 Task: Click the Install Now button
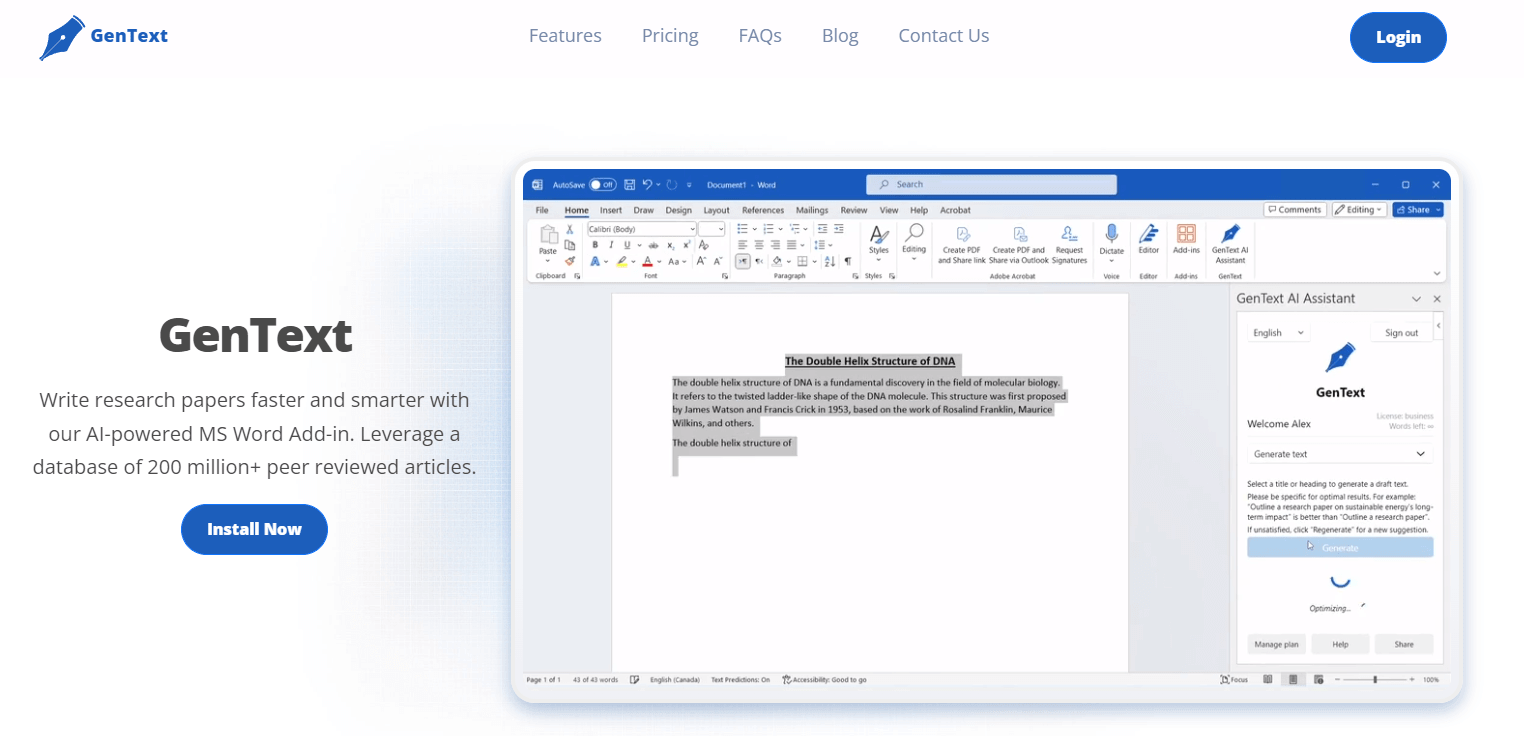(x=254, y=529)
